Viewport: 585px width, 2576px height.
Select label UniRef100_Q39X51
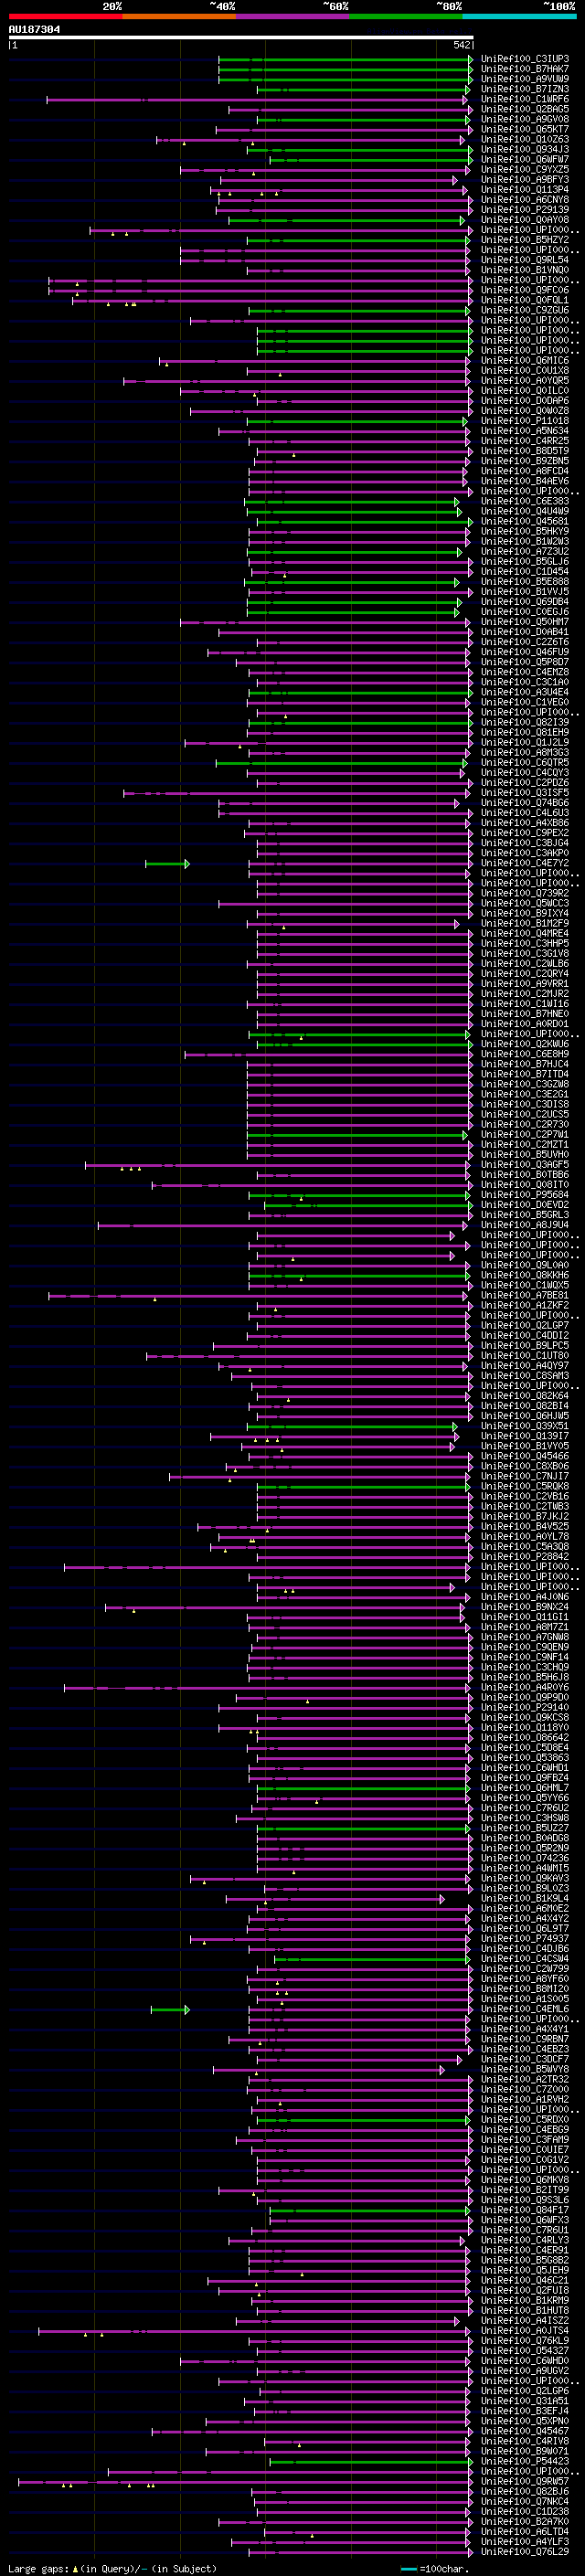tap(525, 1426)
